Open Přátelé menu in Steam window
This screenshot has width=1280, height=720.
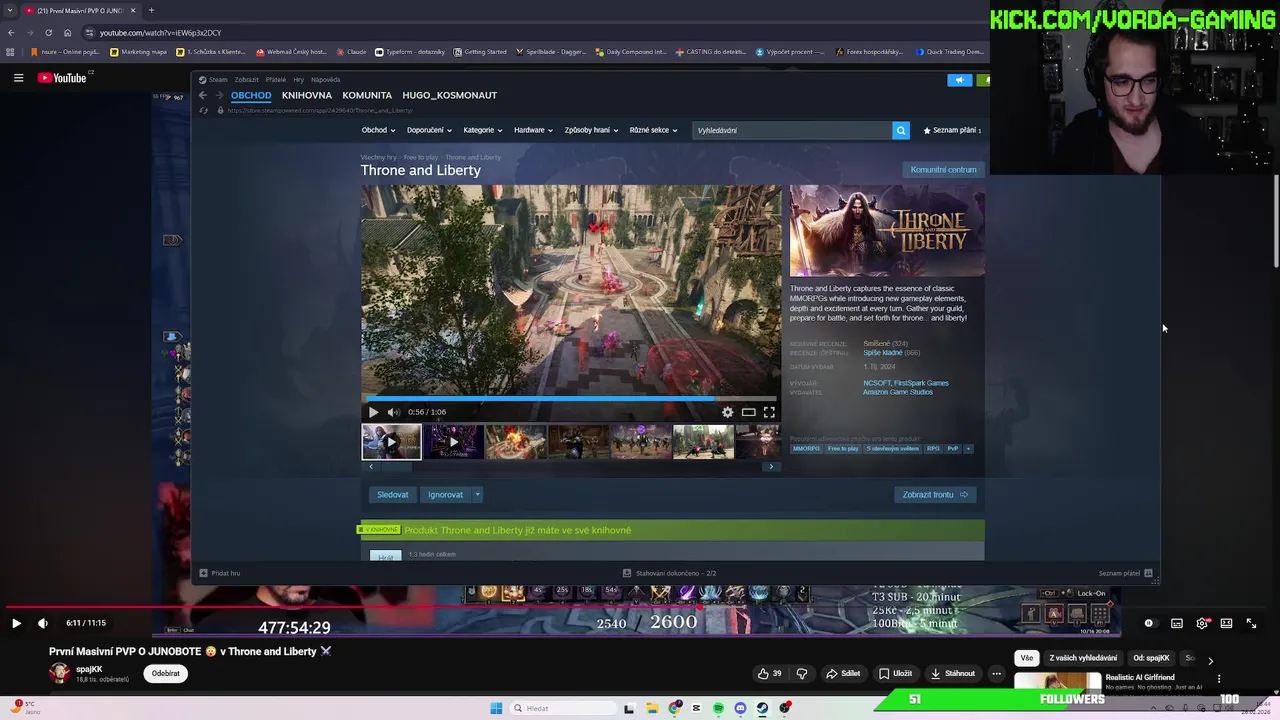pos(275,79)
